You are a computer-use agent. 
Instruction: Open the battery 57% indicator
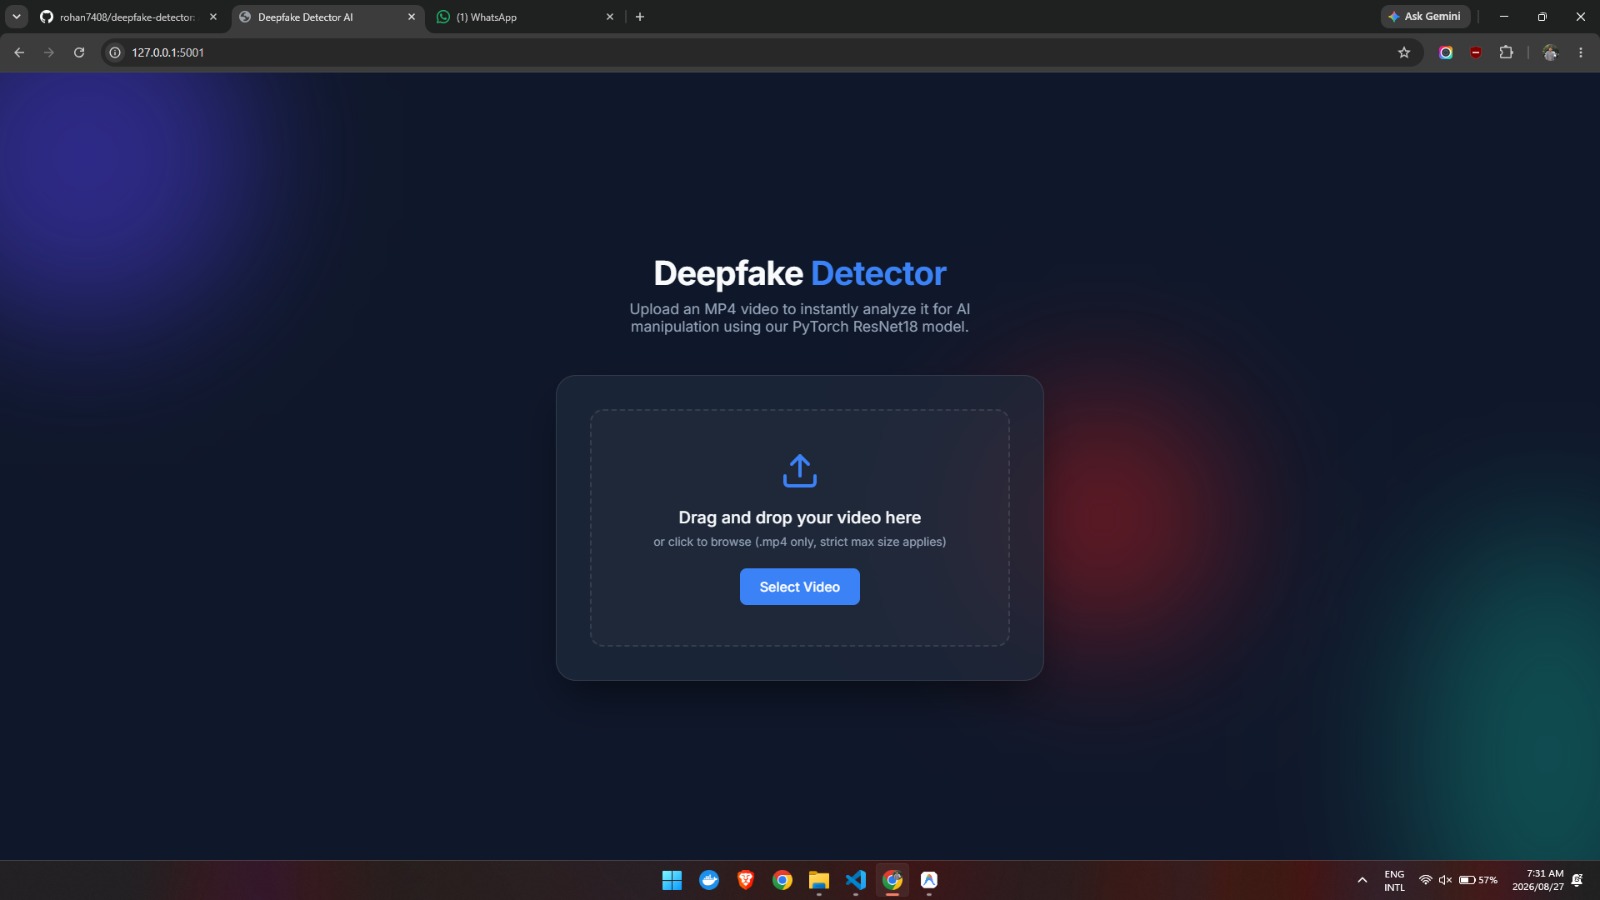[1478, 880]
